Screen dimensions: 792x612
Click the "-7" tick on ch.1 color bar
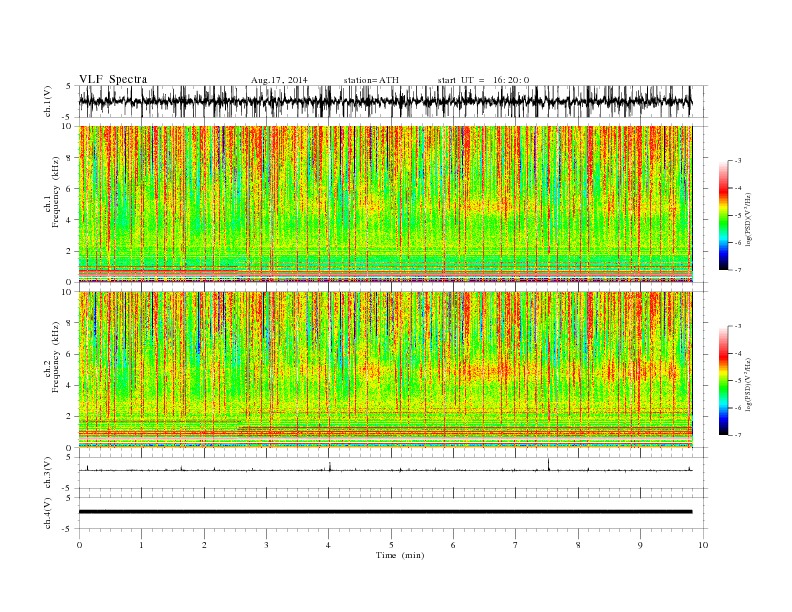coord(738,270)
